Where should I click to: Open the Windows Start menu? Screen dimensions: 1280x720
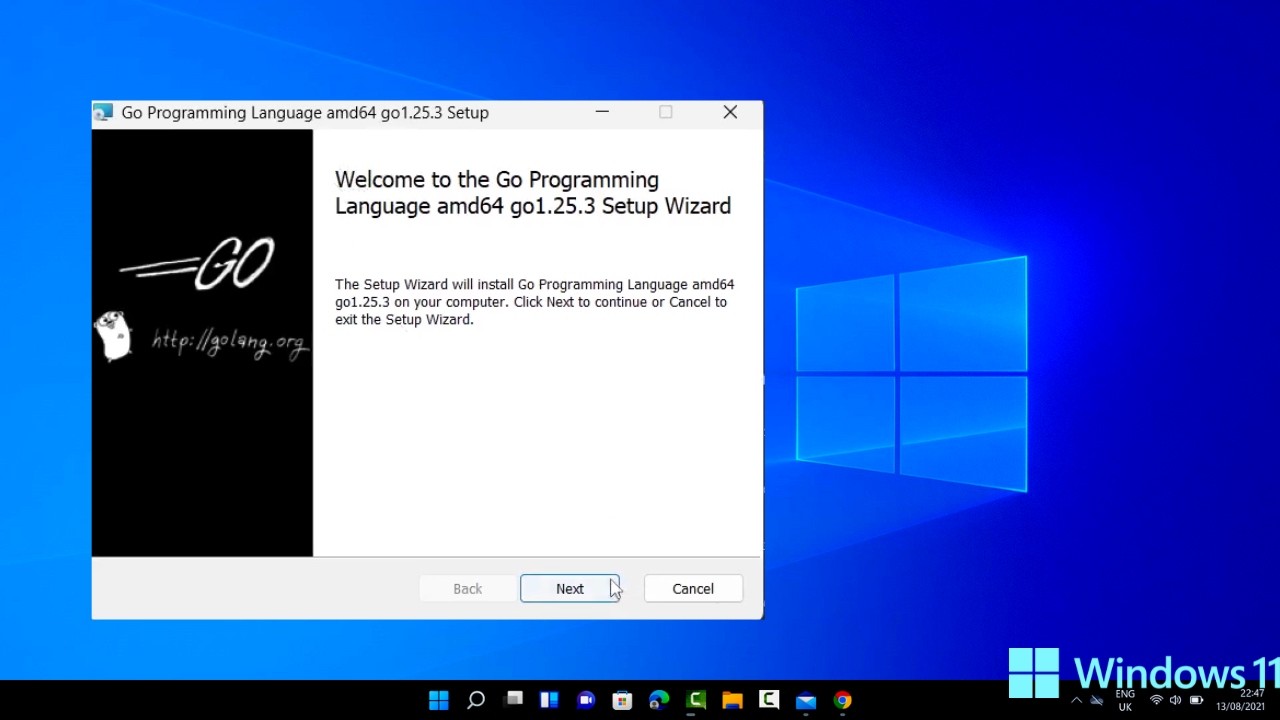point(439,700)
